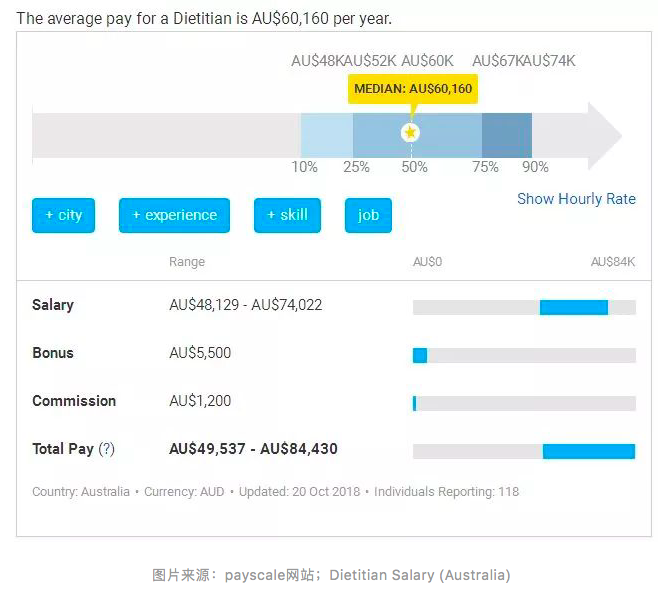Select the dark blue 75% to 90% segment

[507, 135]
